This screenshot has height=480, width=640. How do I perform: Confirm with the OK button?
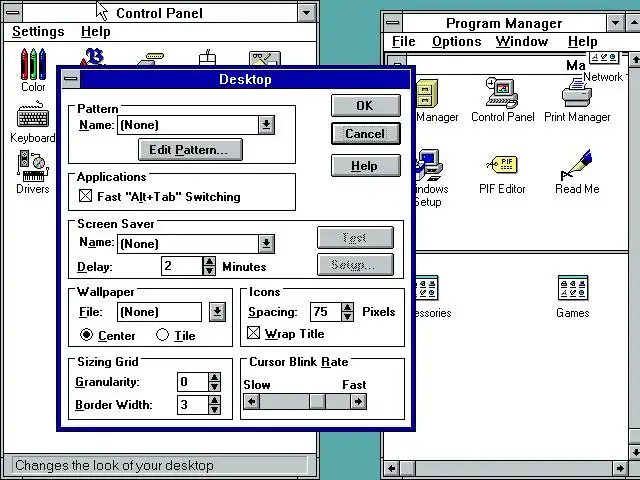(366, 105)
